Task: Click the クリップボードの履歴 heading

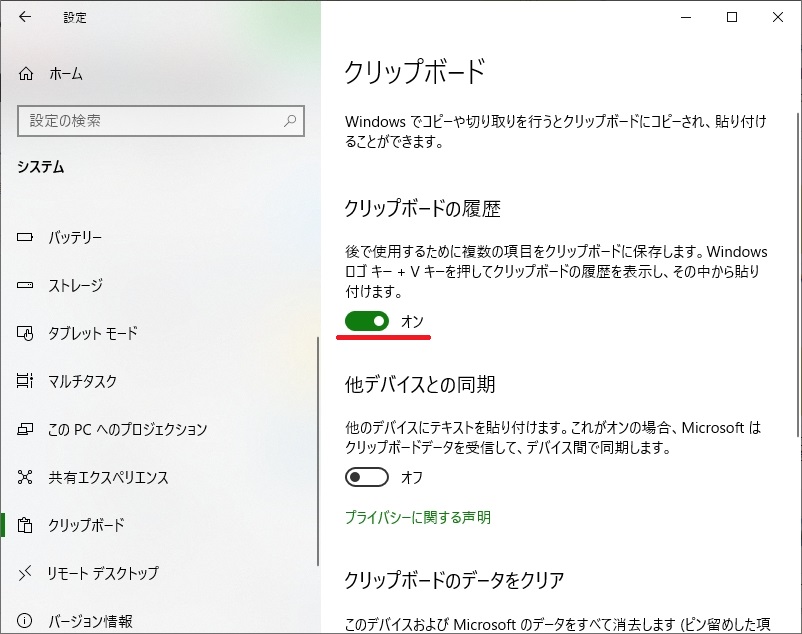Action: click(422, 209)
